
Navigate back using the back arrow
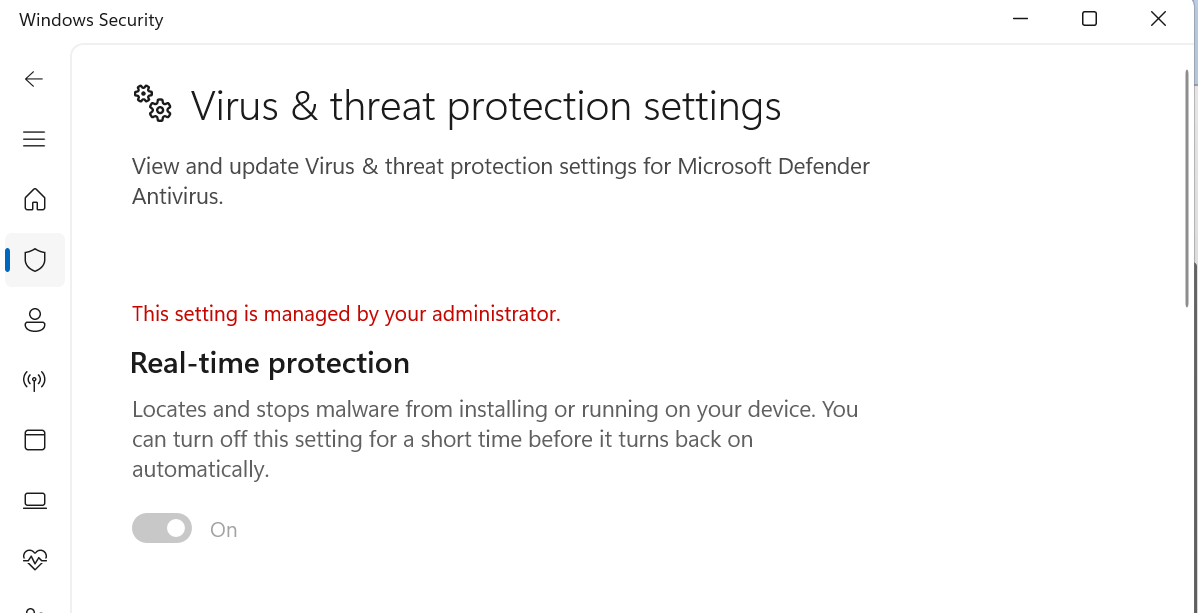coord(34,79)
